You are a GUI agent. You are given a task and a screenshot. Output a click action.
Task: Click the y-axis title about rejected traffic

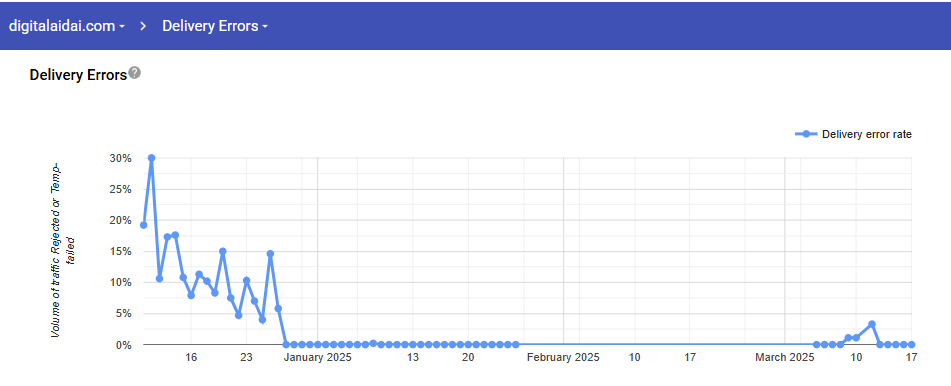(60, 251)
